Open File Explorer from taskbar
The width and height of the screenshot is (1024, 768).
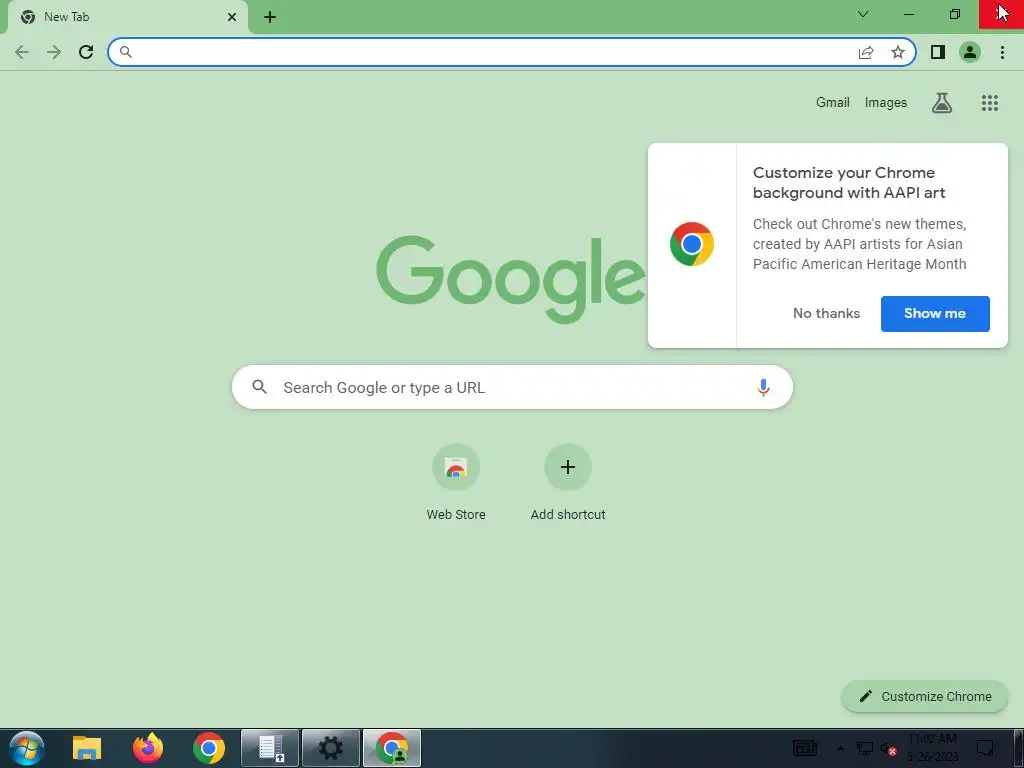click(87, 748)
